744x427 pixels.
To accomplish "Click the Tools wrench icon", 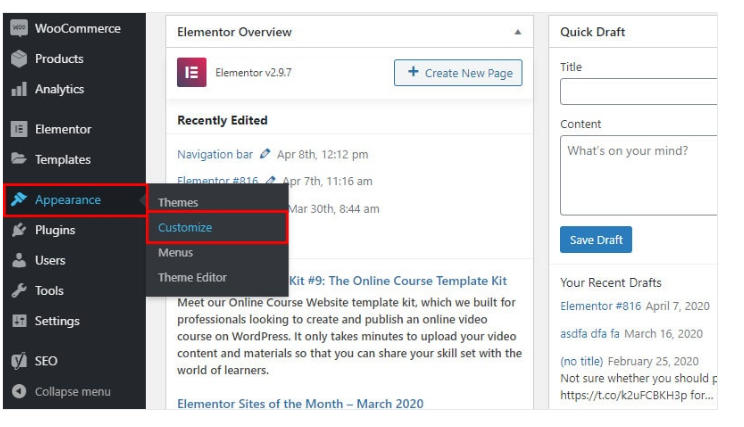I will [19, 290].
